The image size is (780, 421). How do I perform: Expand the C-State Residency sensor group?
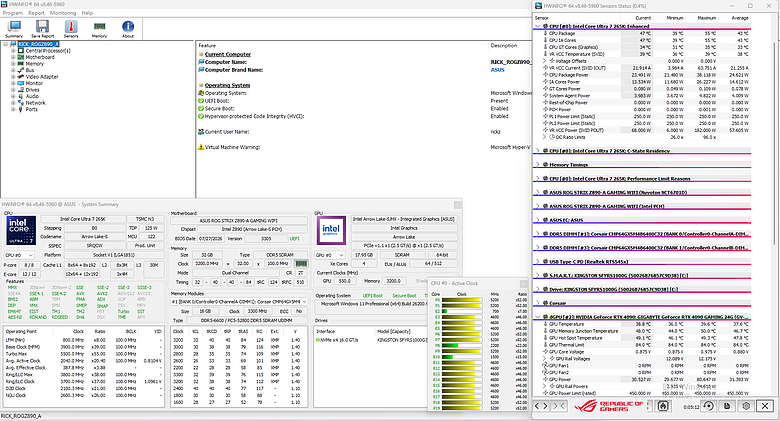click(x=538, y=150)
